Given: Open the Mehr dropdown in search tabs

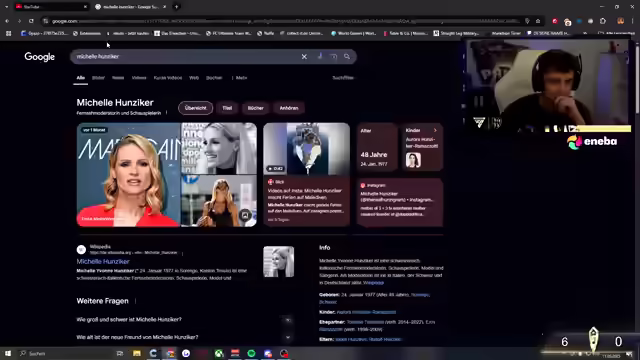Looking at the screenshot, I should (x=240, y=78).
